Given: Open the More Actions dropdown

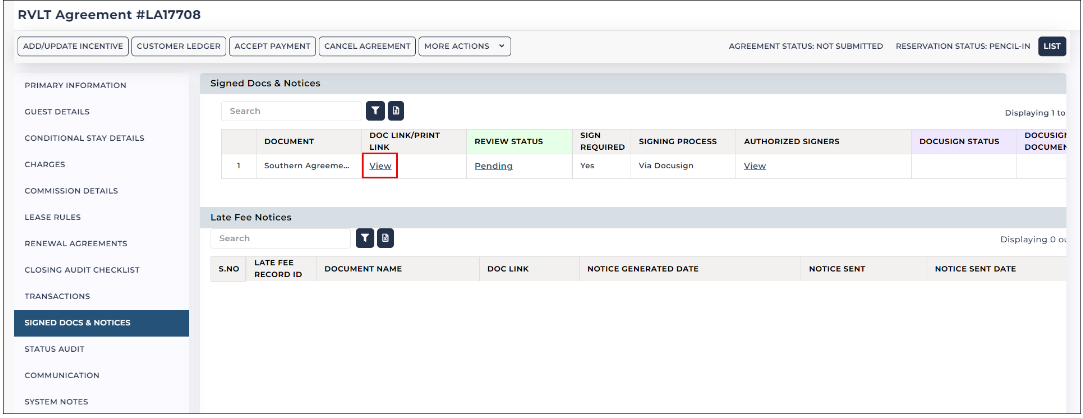Looking at the screenshot, I should (464, 46).
